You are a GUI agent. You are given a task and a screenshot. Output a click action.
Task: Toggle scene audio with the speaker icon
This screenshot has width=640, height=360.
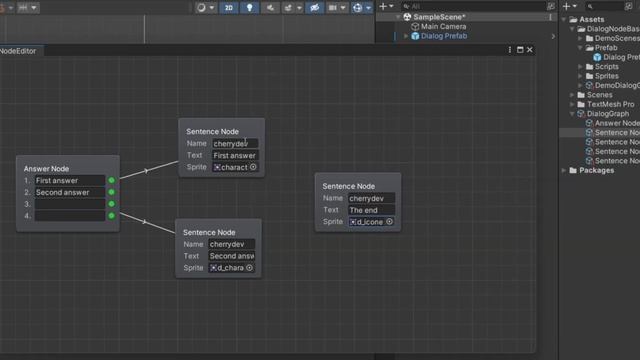tap(270, 7)
